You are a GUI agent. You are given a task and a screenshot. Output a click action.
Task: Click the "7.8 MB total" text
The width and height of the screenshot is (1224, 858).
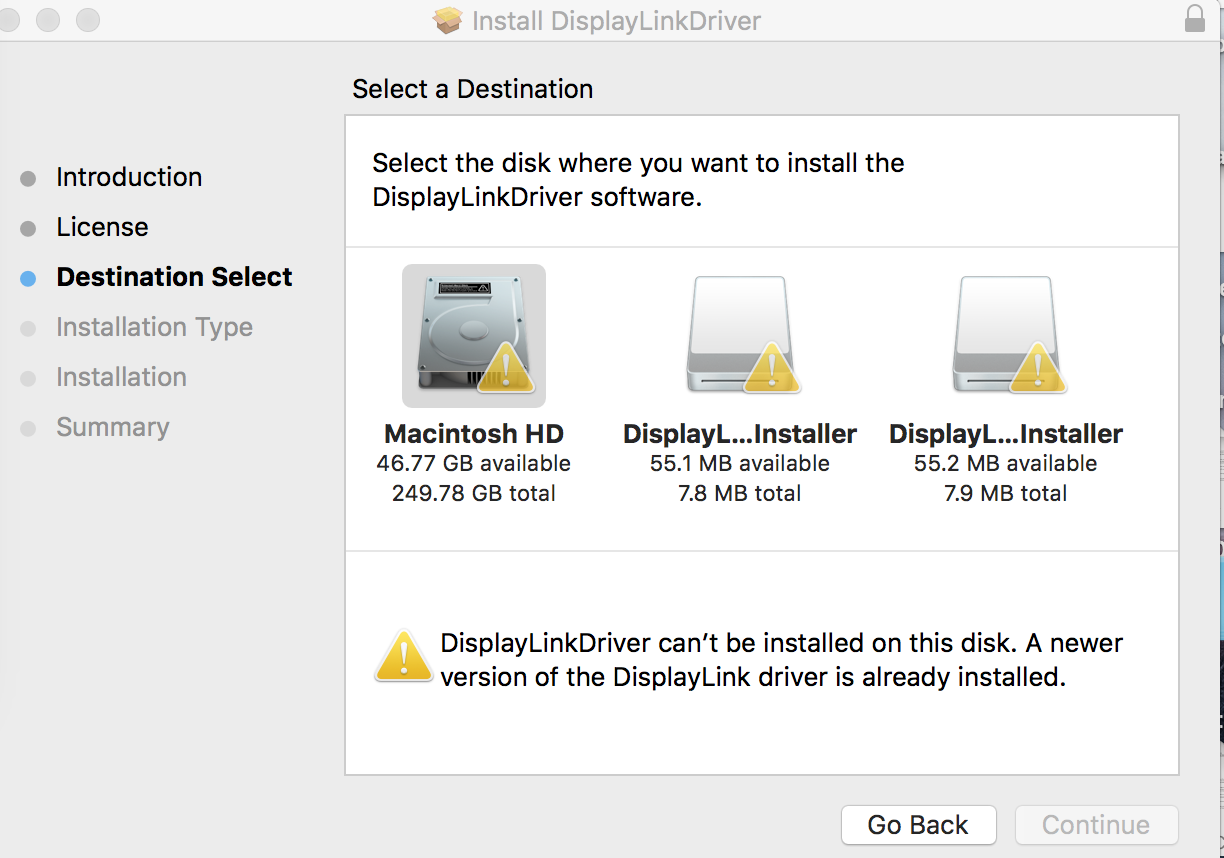740,494
